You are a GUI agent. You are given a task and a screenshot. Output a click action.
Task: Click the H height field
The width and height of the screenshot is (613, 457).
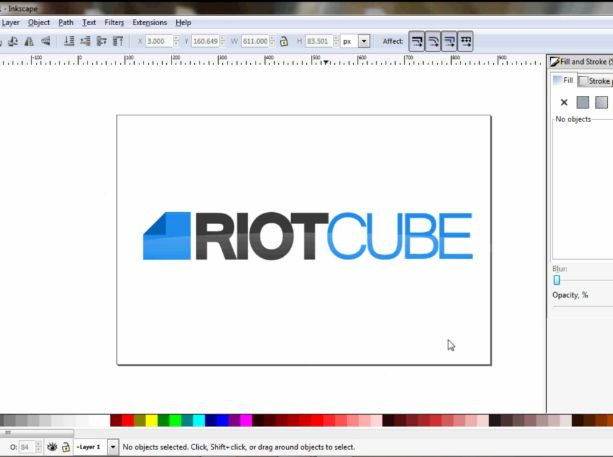[319, 41]
